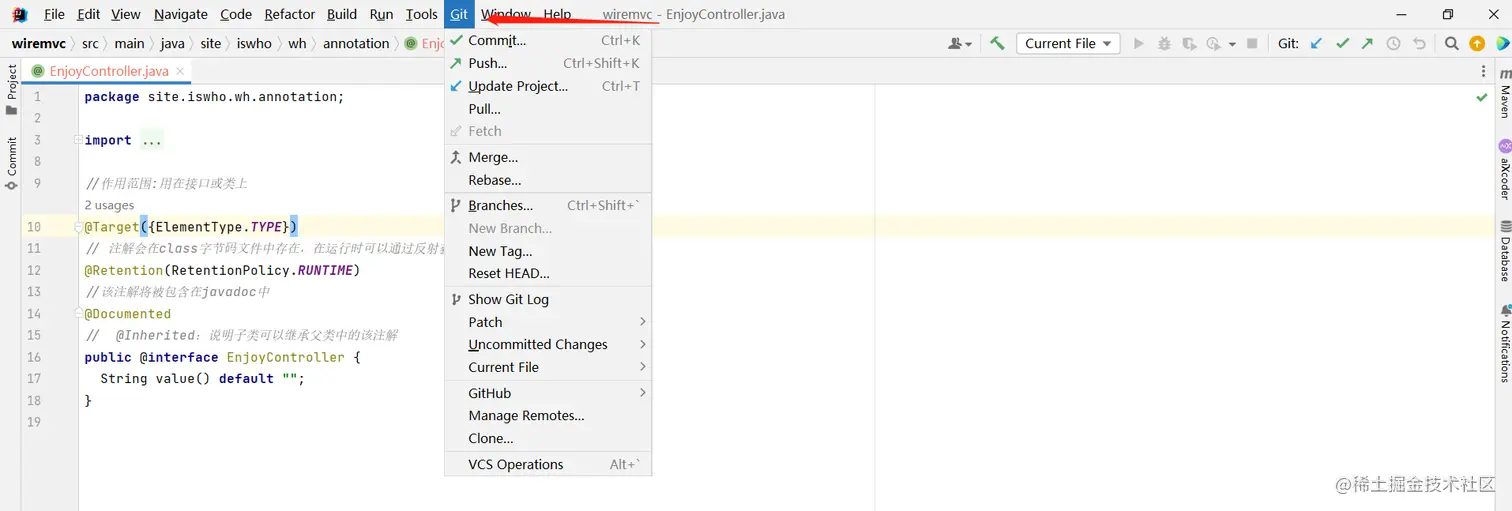The width and height of the screenshot is (1512, 511).
Task: Open the Commit tool window sidebar
Action: coord(11,163)
